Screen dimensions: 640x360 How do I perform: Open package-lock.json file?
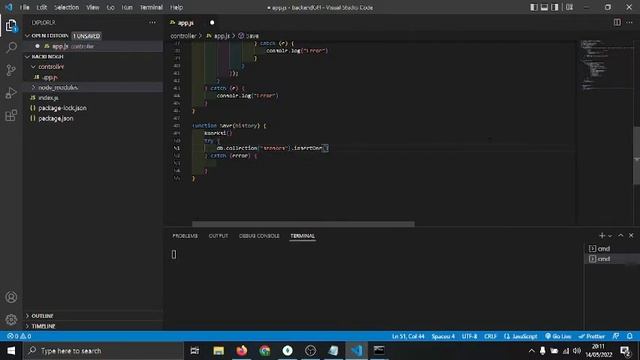[93, 108]
